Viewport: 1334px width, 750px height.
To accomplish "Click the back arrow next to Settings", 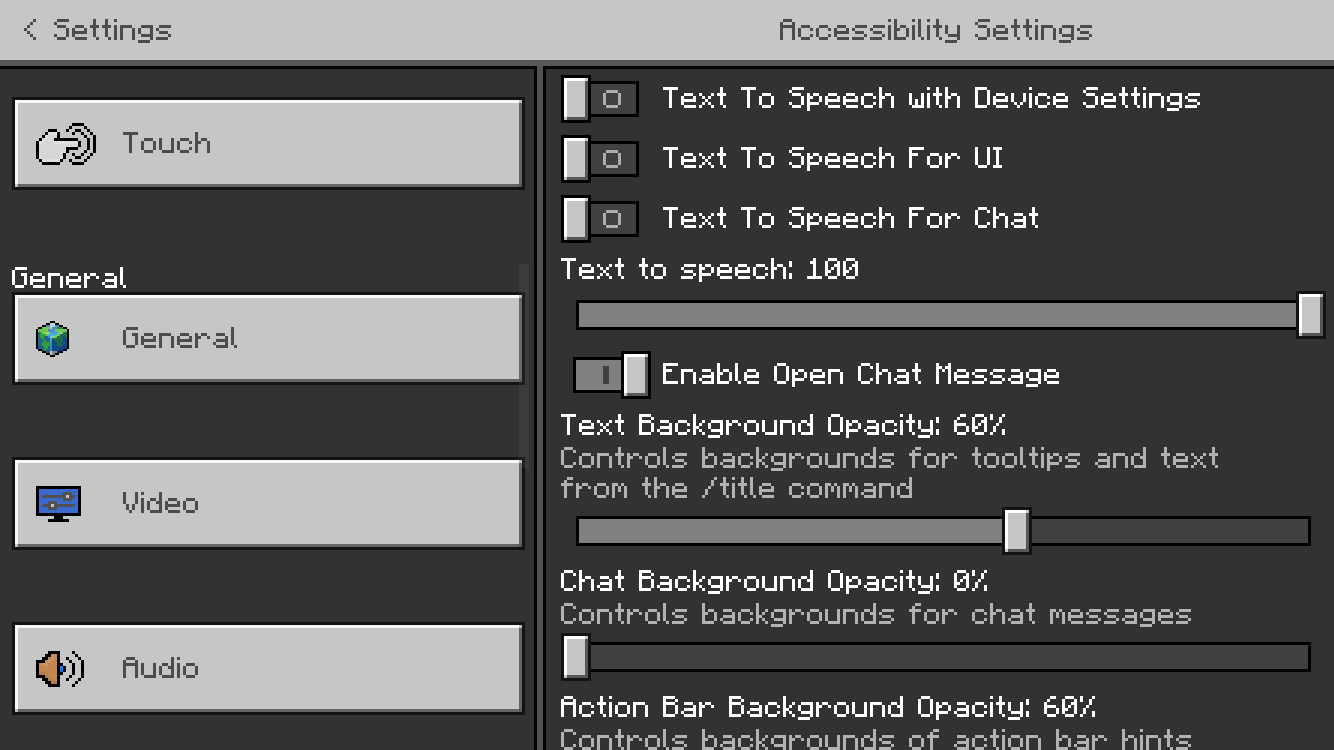I will click(30, 30).
